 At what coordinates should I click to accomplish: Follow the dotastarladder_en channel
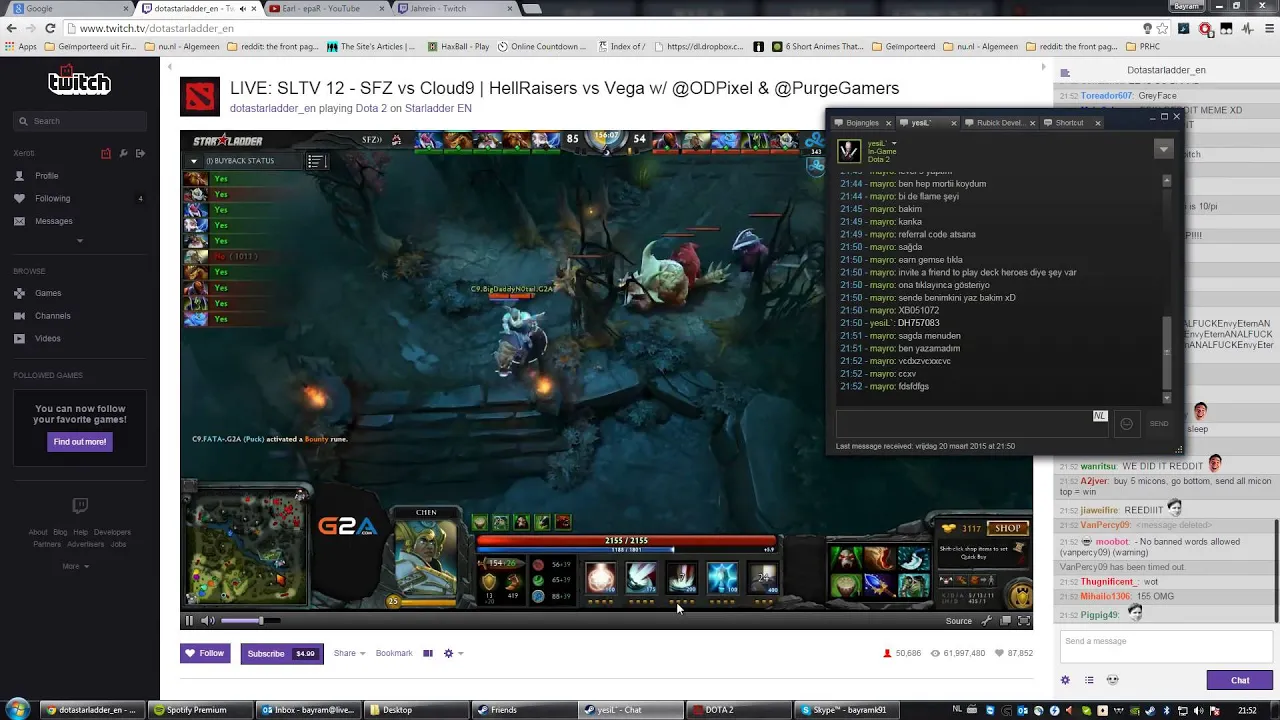[205, 653]
